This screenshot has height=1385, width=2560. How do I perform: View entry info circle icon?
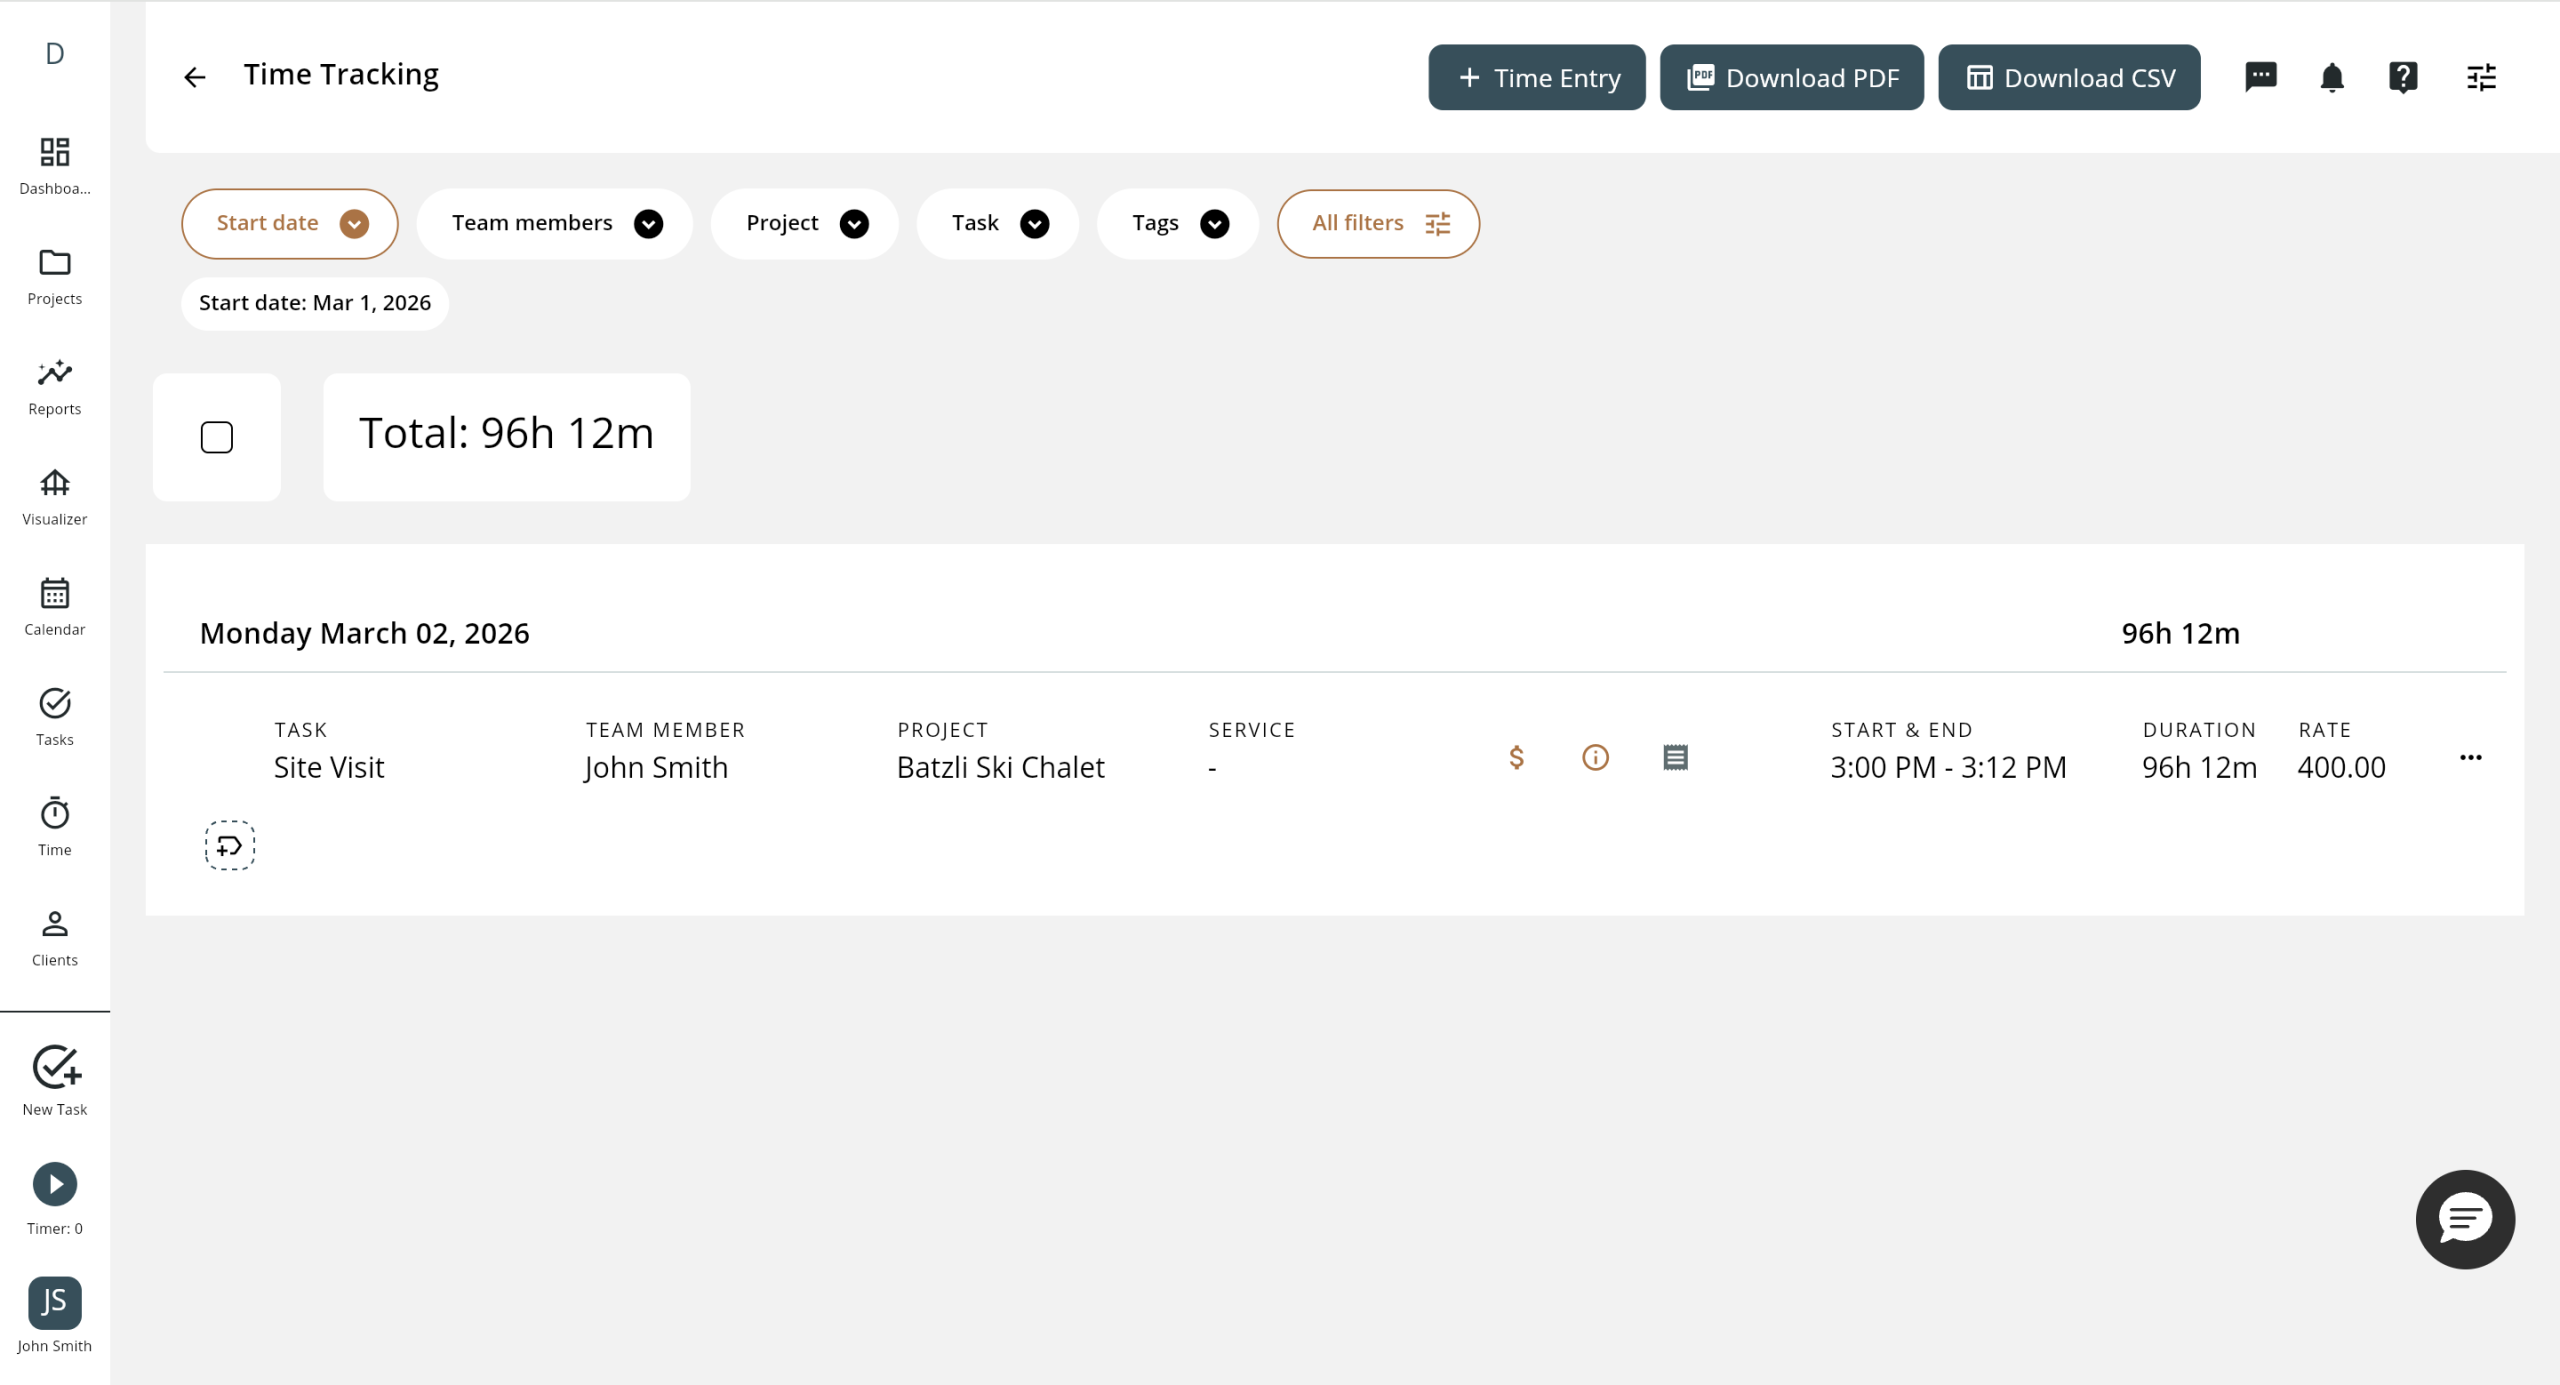(1595, 757)
